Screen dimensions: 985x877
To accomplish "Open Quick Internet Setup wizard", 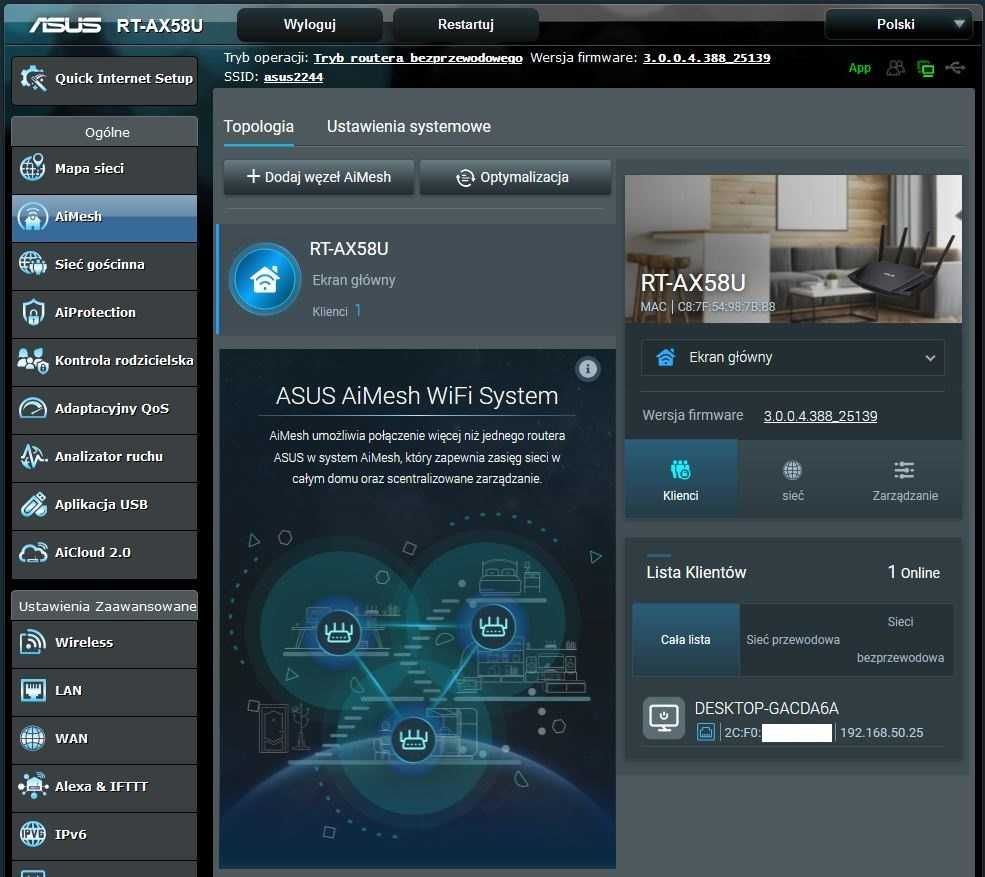I will tap(104, 79).
